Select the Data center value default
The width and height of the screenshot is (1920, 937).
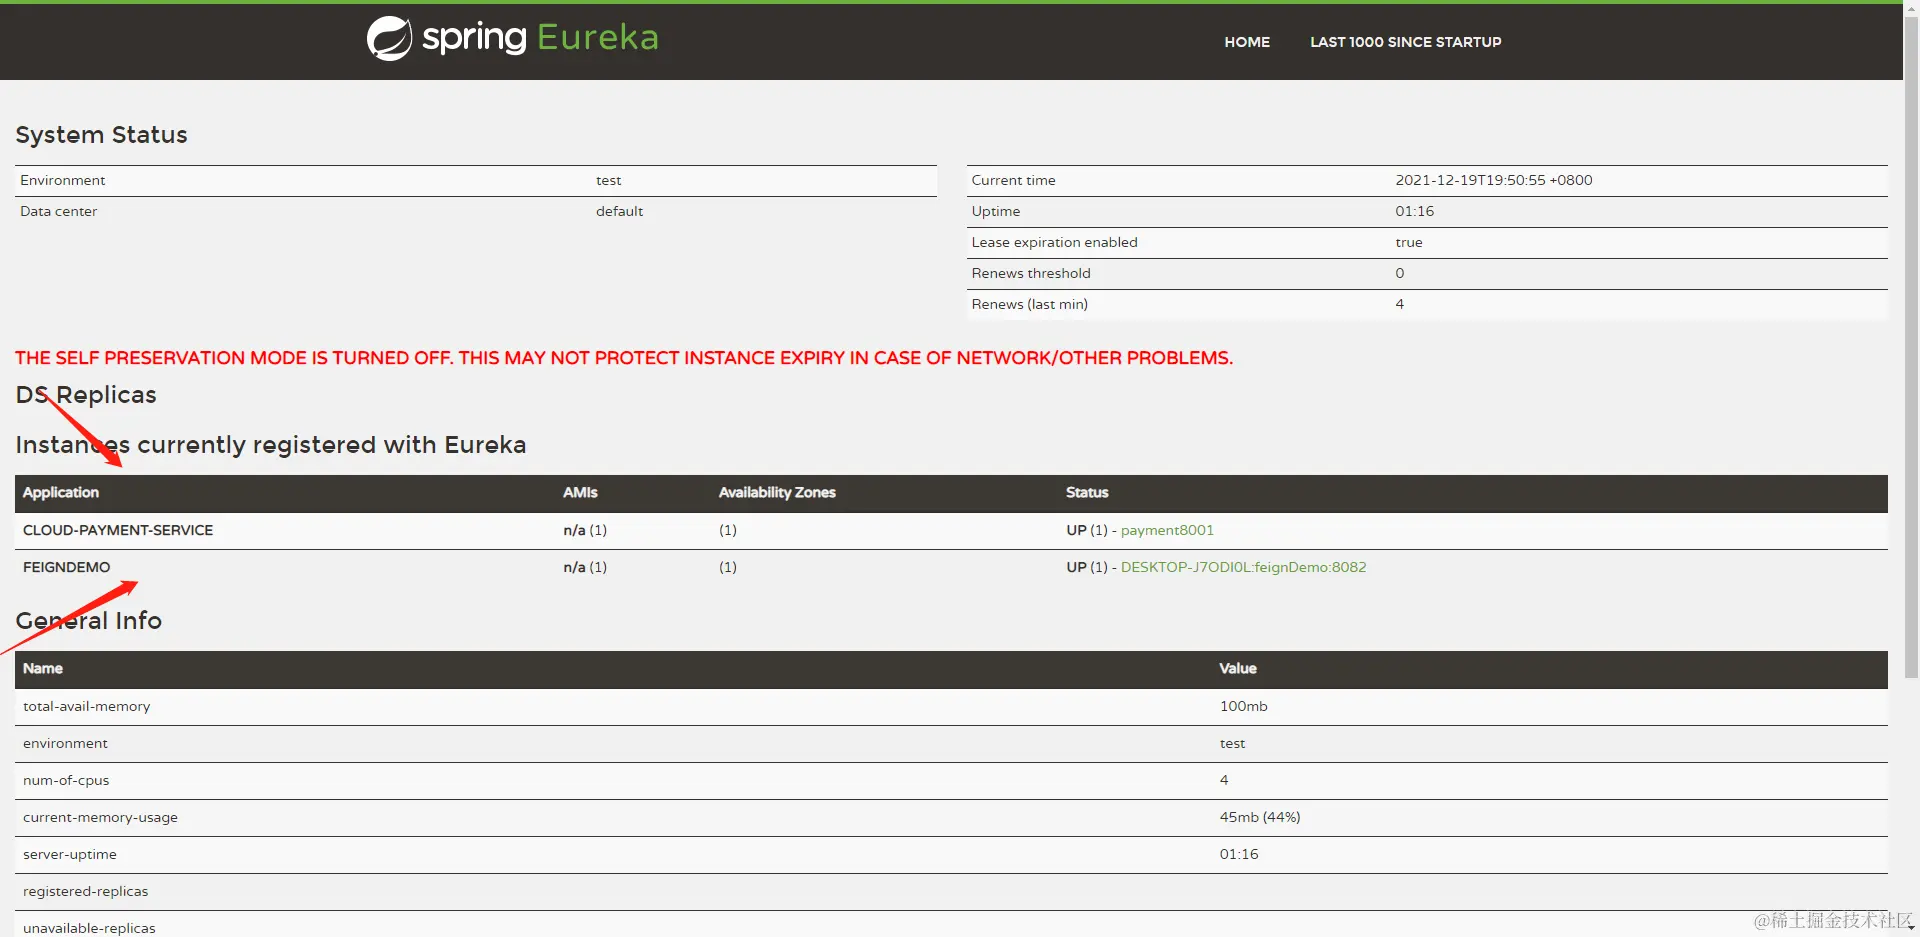(x=619, y=211)
